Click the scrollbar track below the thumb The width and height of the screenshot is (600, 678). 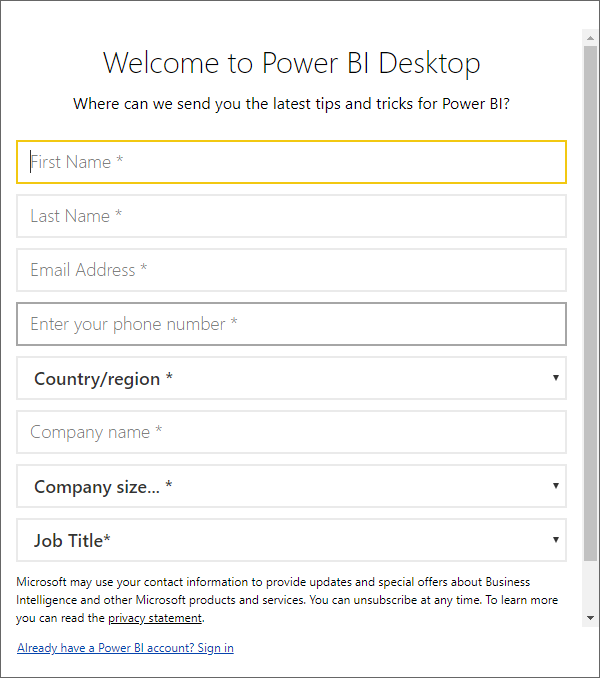[590, 585]
